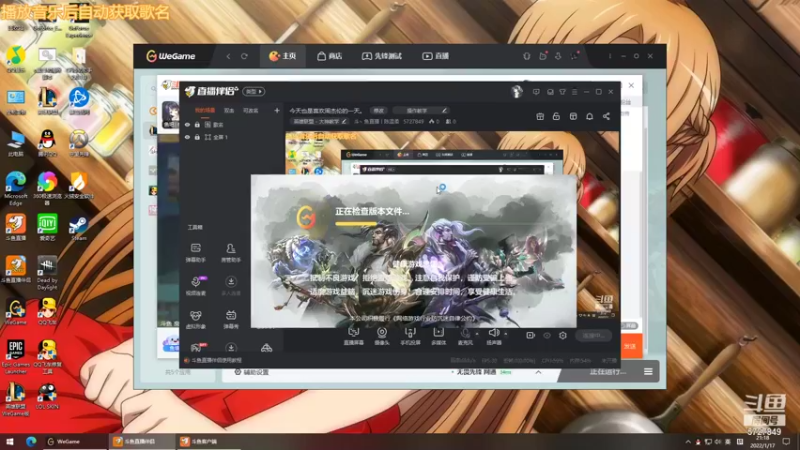Select the 全屏1 source row

pos(231,137)
